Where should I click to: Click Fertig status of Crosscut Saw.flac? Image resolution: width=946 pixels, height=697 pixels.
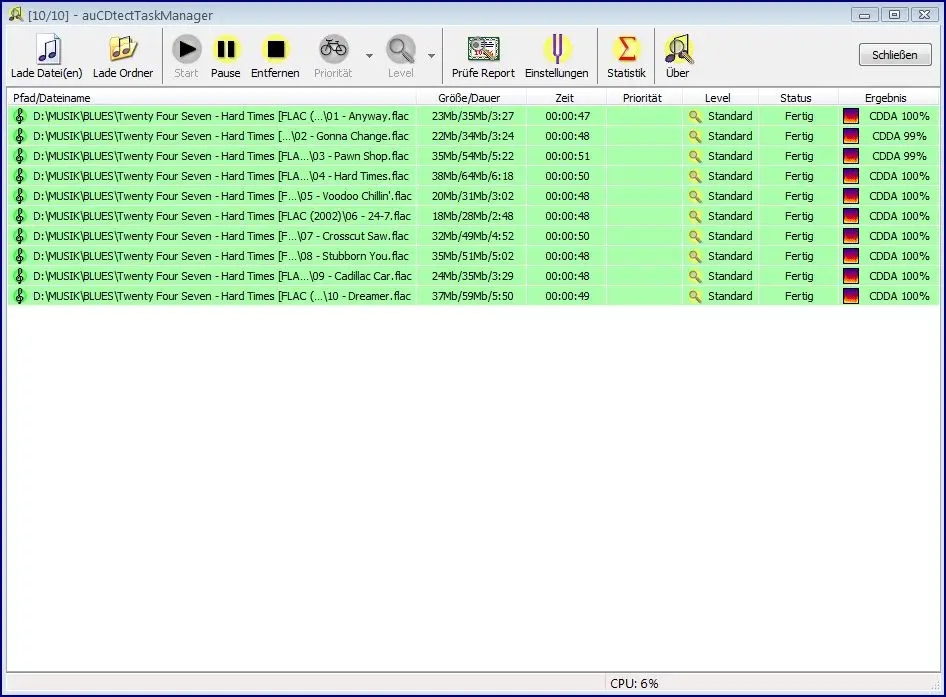[x=799, y=235]
